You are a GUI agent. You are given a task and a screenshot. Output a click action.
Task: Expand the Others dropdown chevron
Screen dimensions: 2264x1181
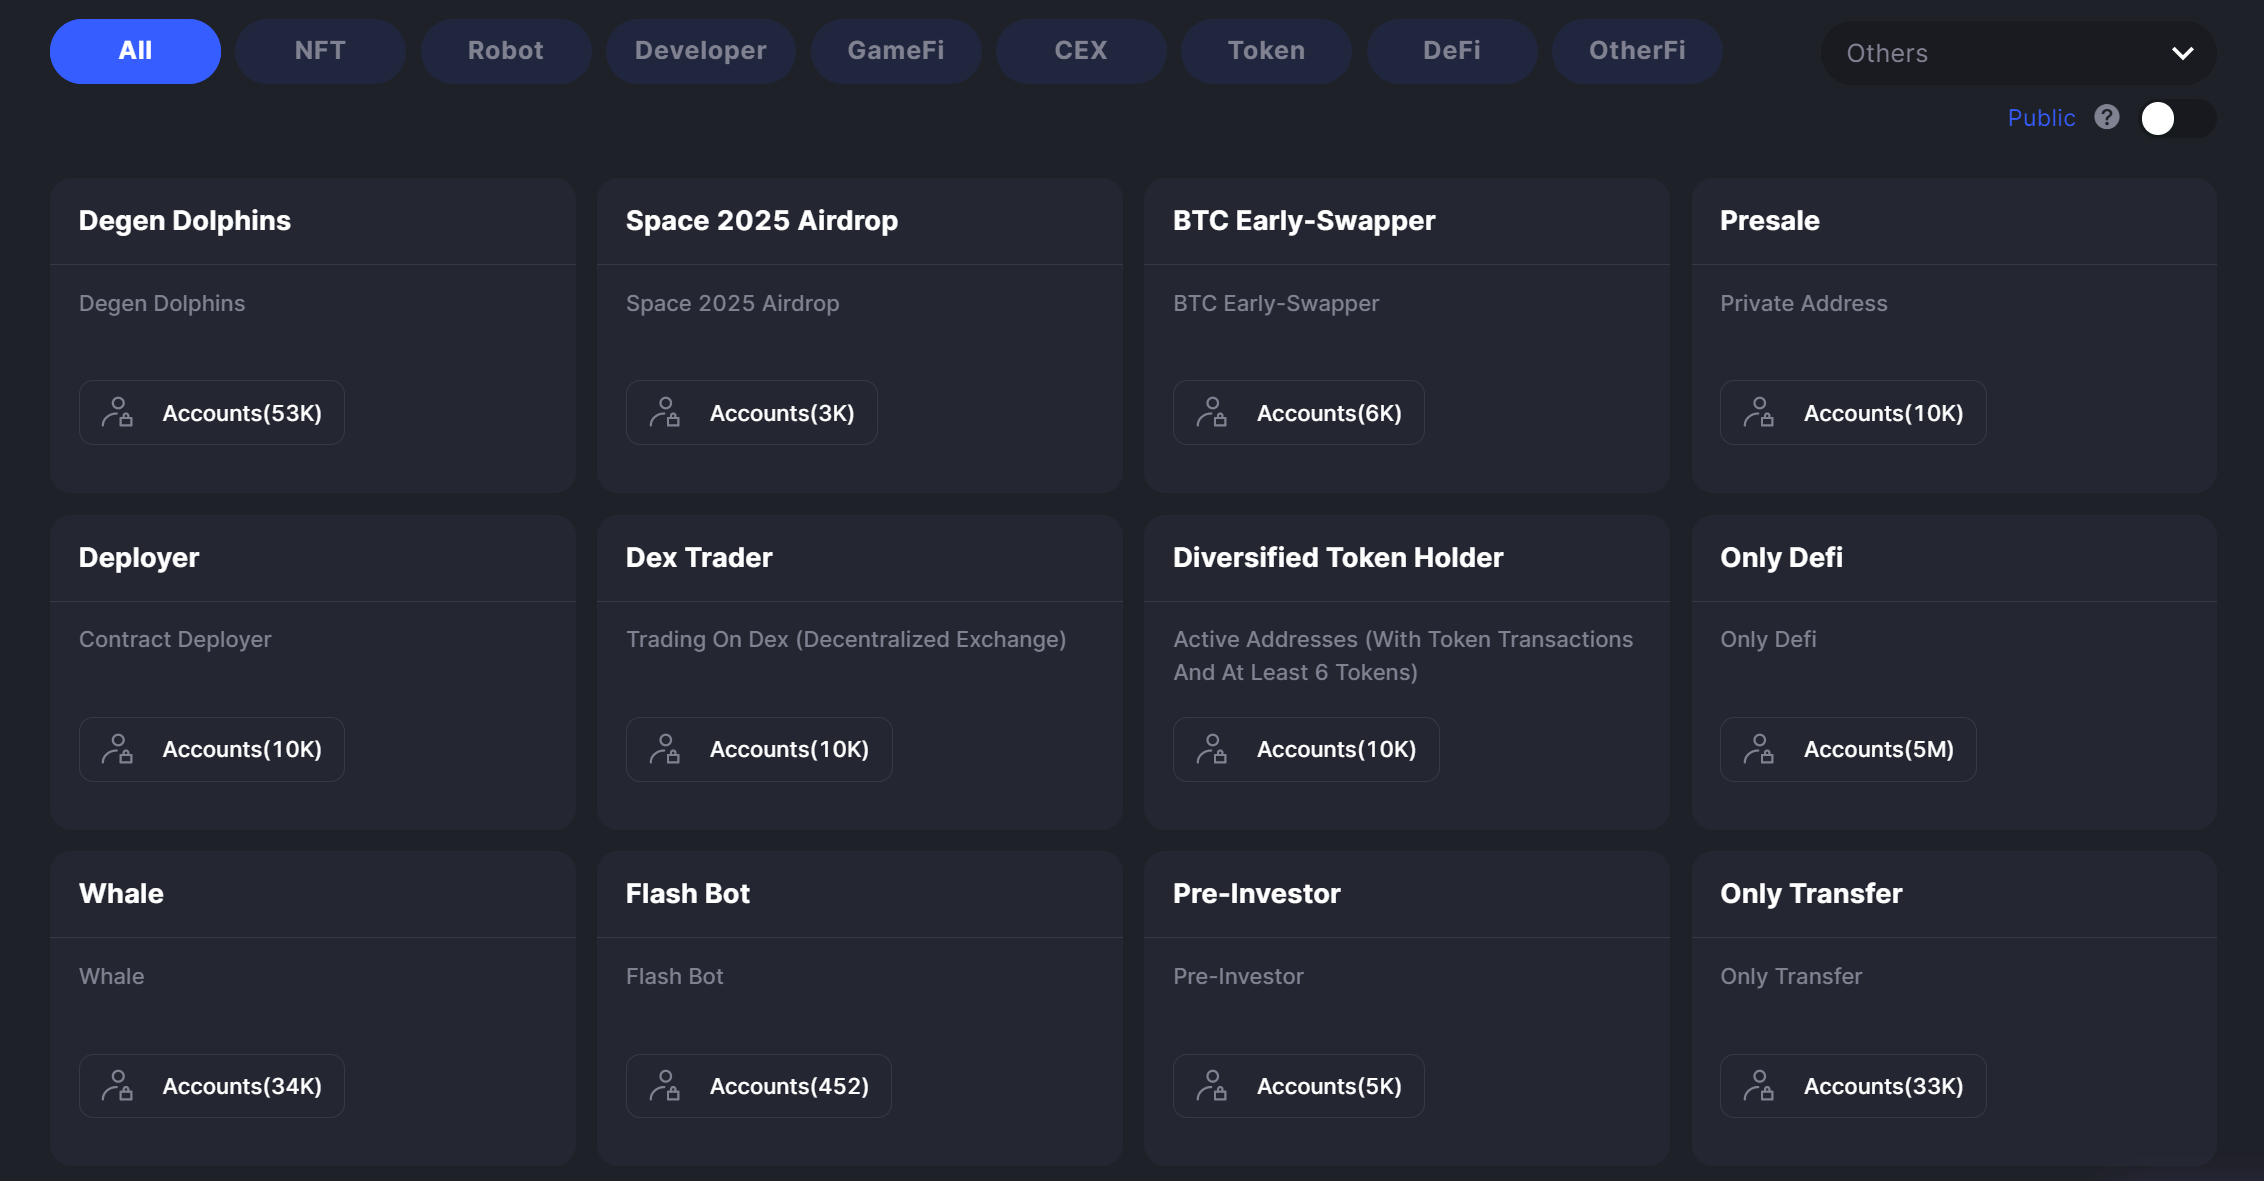pyautogui.click(x=2182, y=53)
